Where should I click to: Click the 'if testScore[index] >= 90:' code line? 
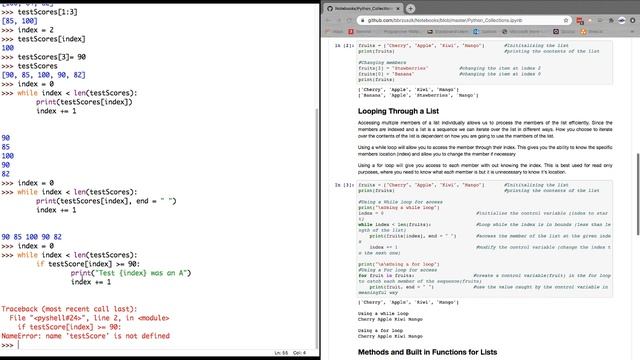click(x=88, y=264)
